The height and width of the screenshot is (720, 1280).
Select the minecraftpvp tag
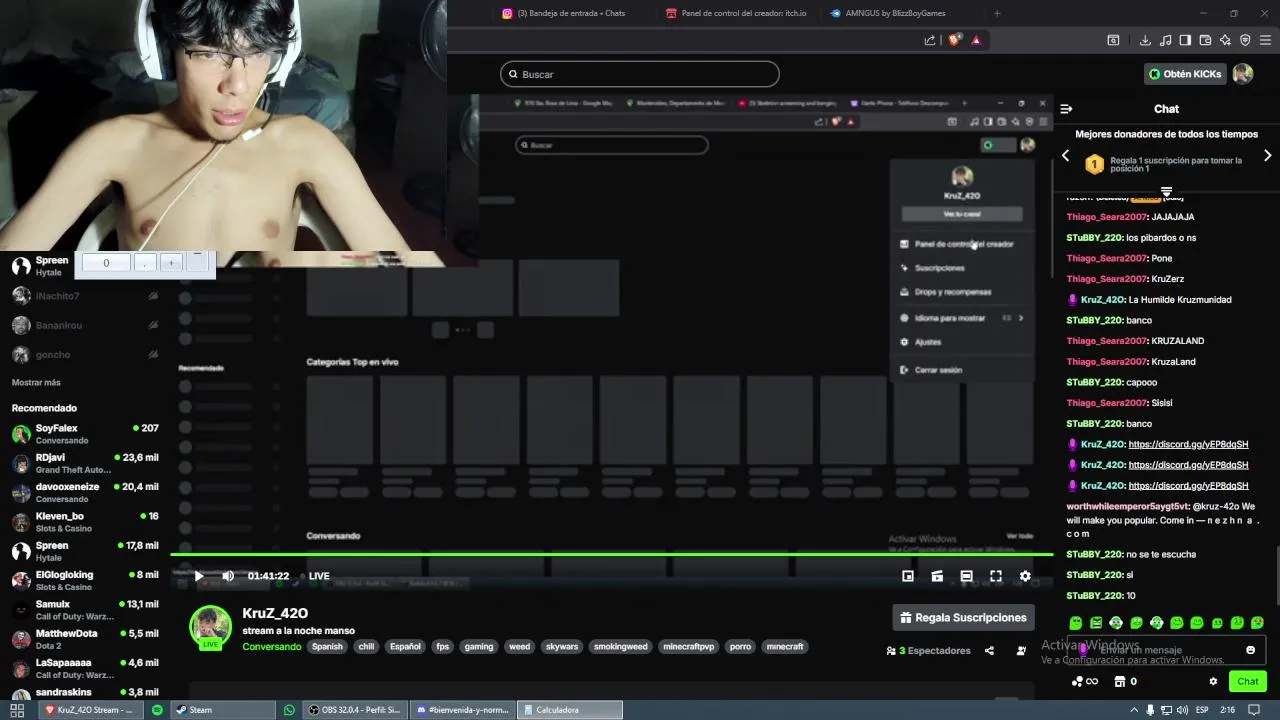[x=689, y=647]
